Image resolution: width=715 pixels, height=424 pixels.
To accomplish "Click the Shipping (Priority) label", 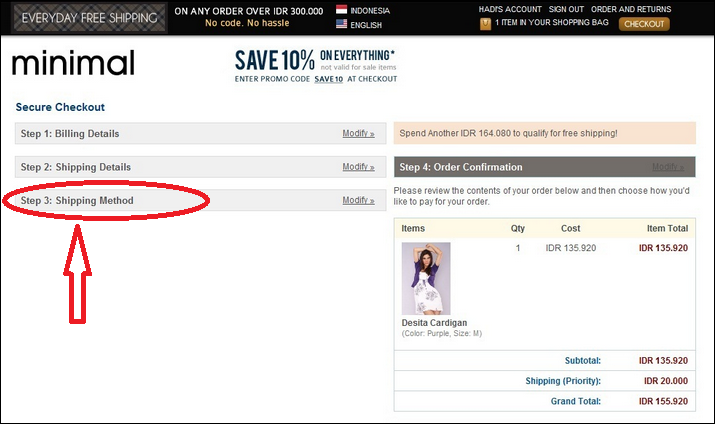I will pyautogui.click(x=563, y=381).
